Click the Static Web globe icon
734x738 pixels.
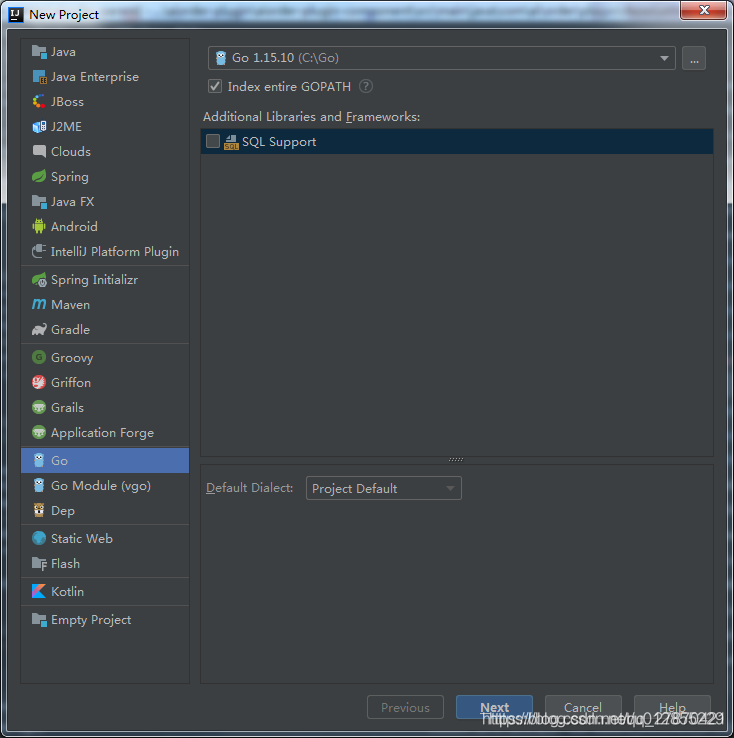(x=39, y=538)
